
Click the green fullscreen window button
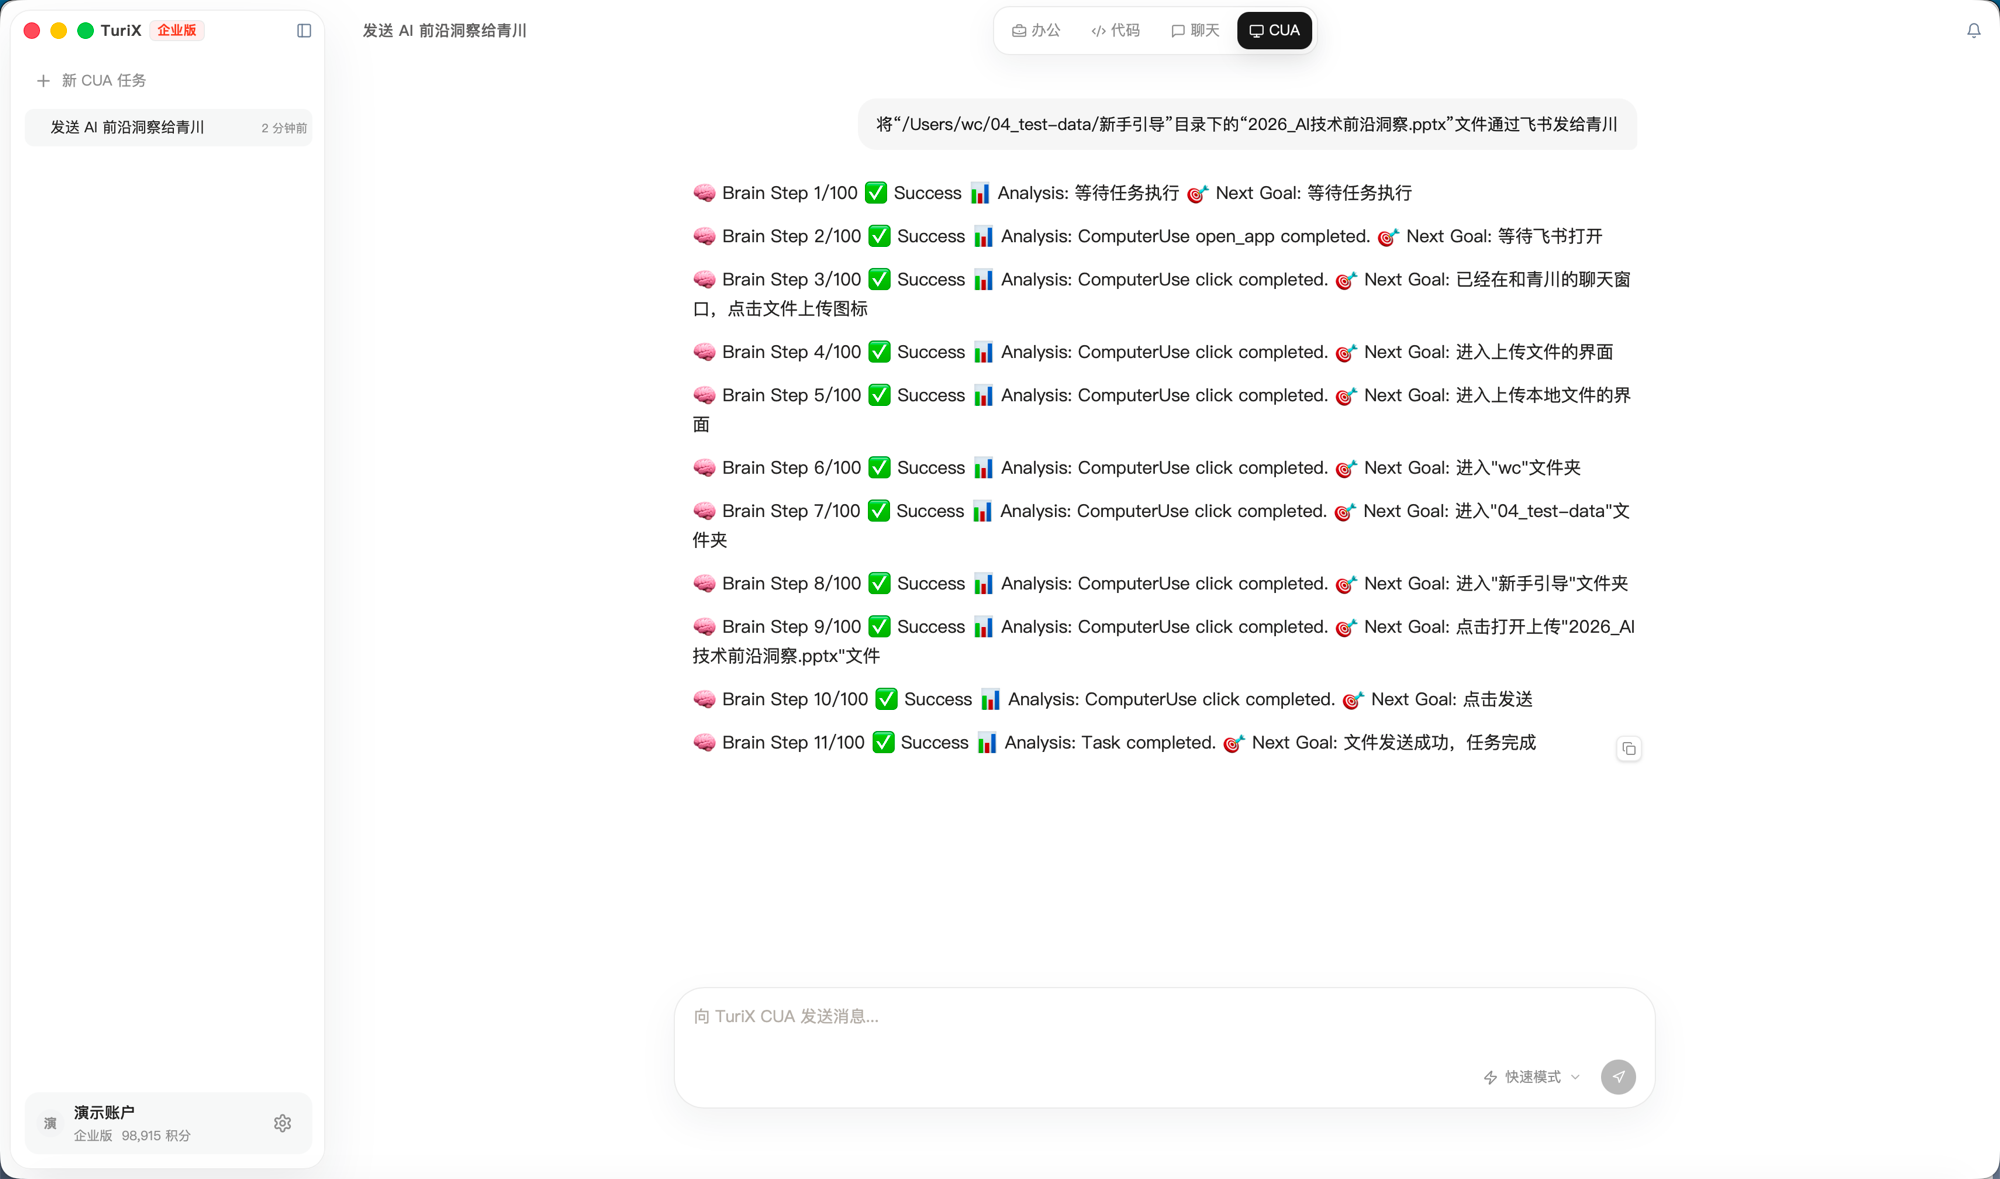point(86,31)
